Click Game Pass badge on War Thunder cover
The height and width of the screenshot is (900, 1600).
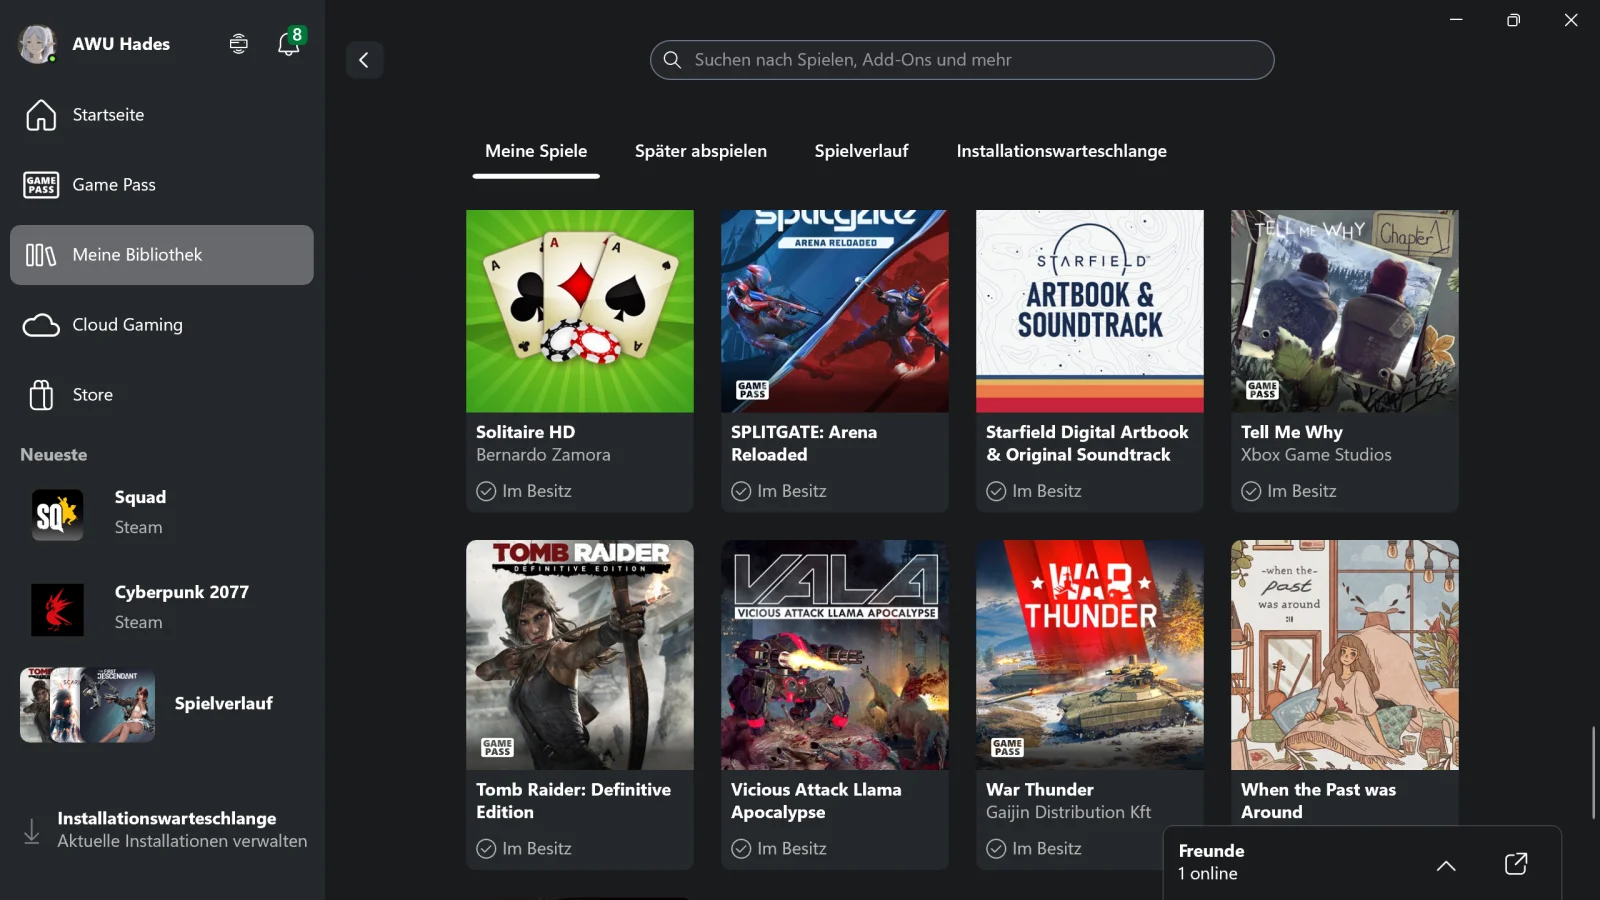(1008, 747)
